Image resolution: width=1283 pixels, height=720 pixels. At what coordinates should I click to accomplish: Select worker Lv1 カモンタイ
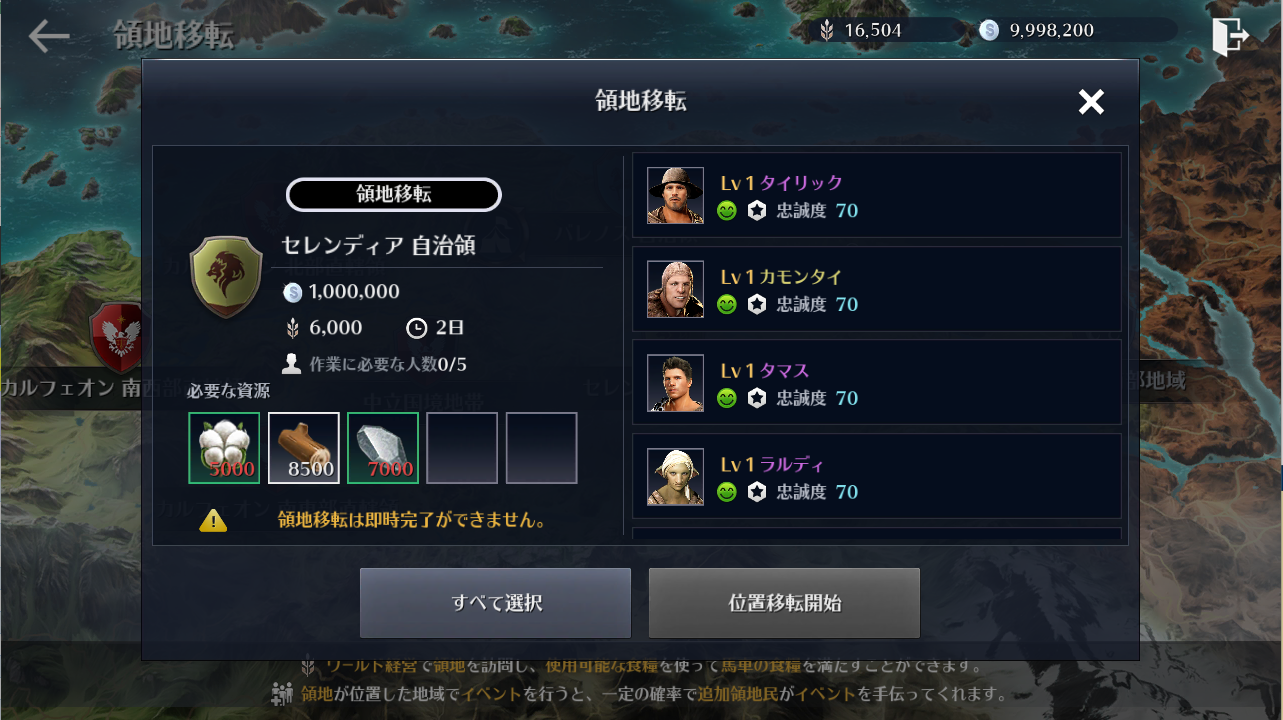(x=877, y=290)
